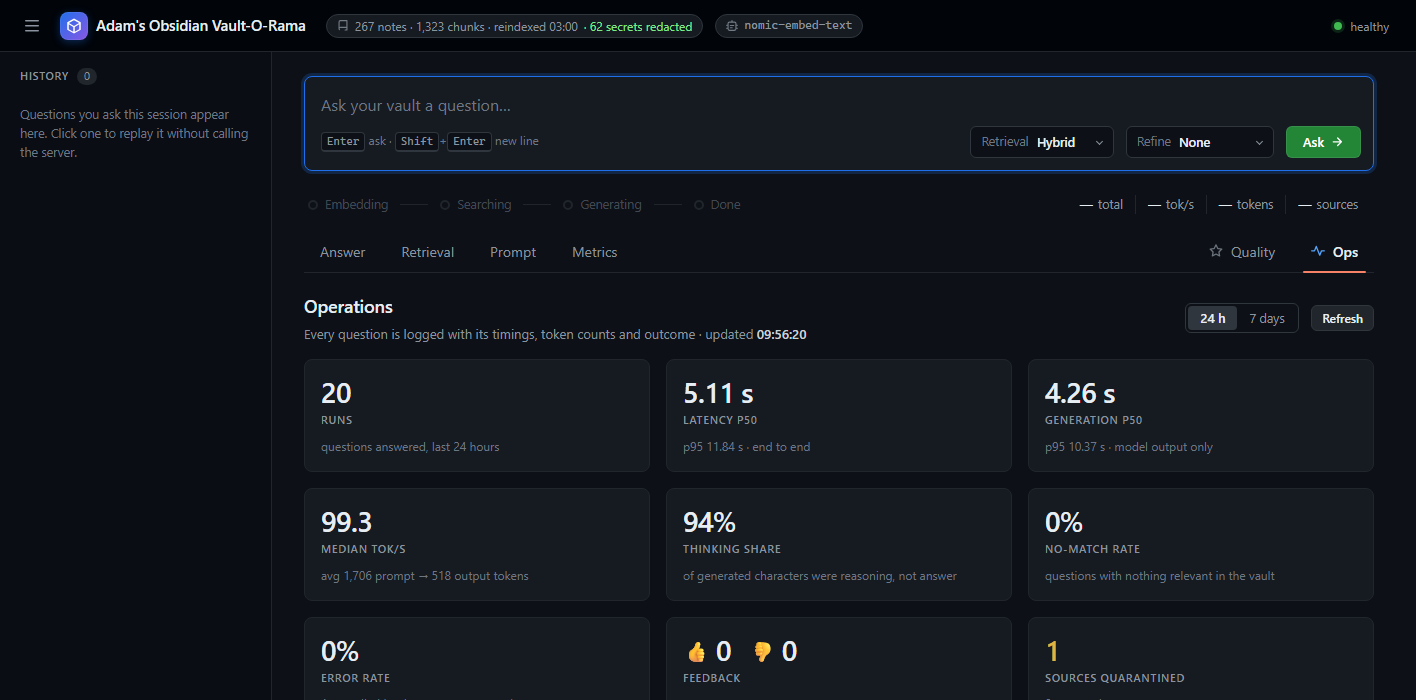Screen dimensions: 1416x700
Task: Switch to the Retrieval tab
Action: (428, 252)
